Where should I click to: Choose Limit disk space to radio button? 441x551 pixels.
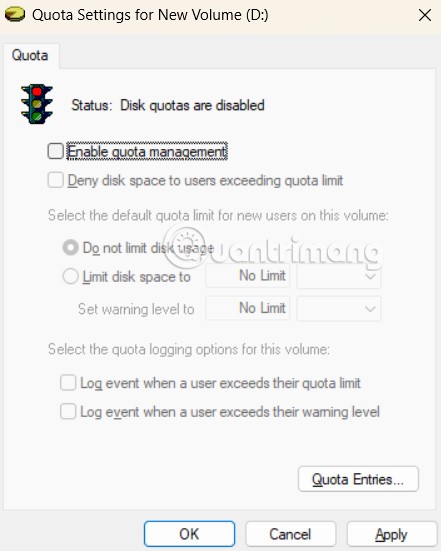(70, 277)
